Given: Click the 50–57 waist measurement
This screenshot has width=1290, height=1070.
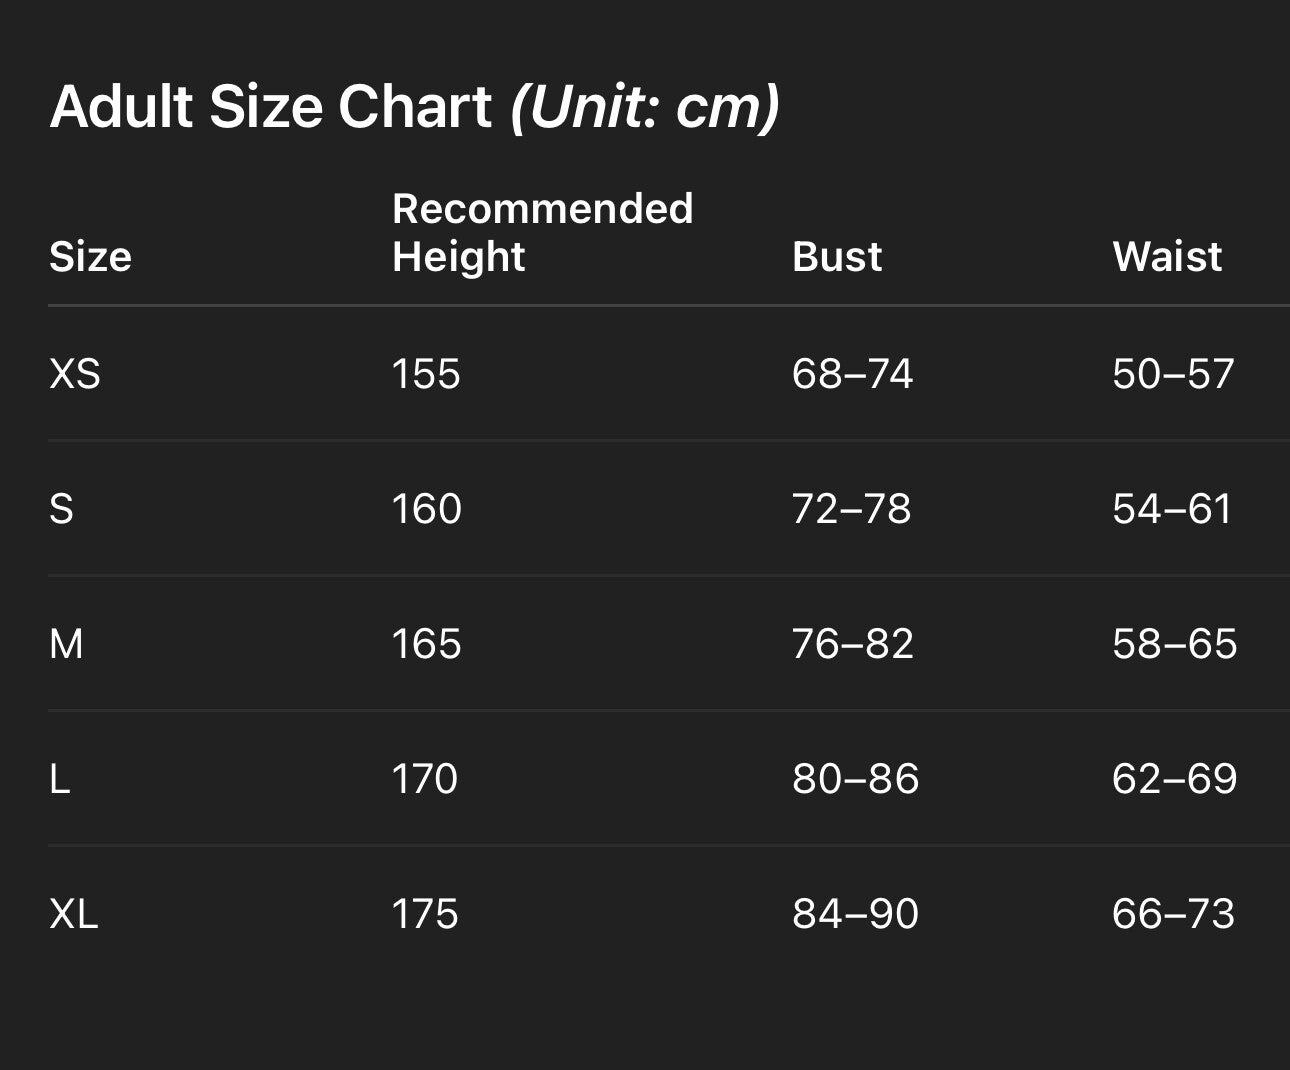Looking at the screenshot, I should click(1173, 374).
